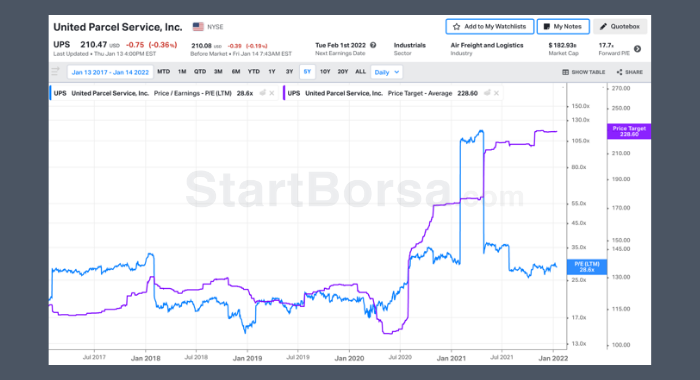Expand the Daily interval dropdown

387,72
